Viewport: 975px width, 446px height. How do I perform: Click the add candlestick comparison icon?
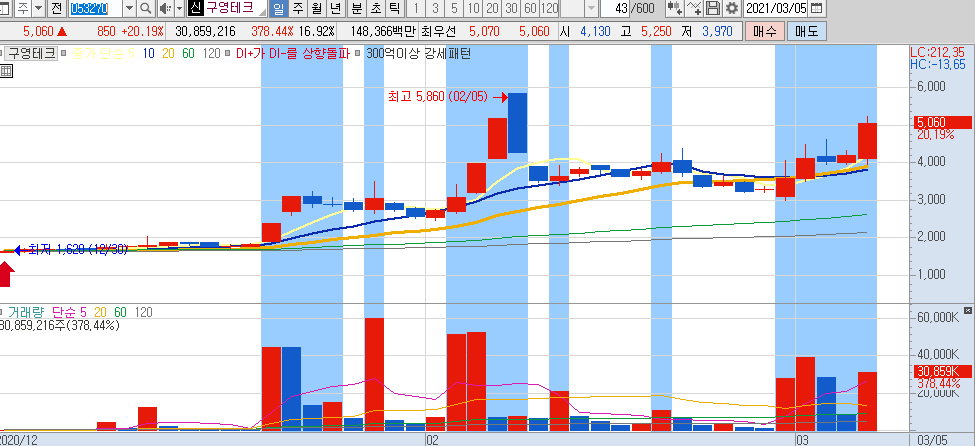click(x=674, y=9)
